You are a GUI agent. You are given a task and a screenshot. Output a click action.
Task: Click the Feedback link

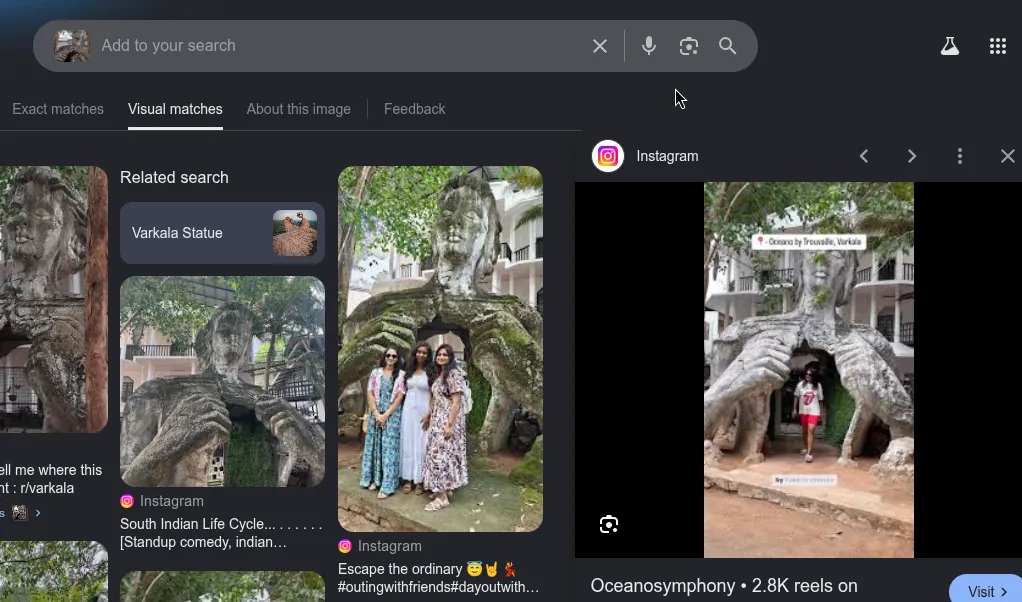(x=415, y=109)
